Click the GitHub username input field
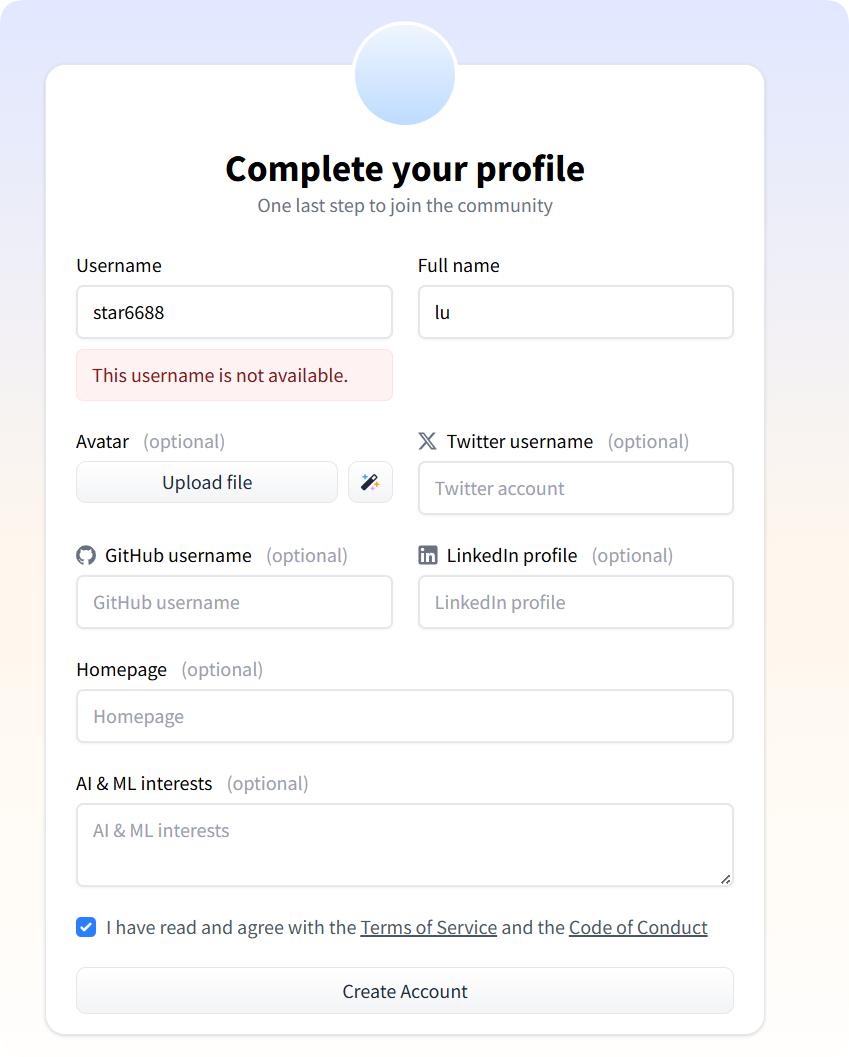 tap(234, 602)
